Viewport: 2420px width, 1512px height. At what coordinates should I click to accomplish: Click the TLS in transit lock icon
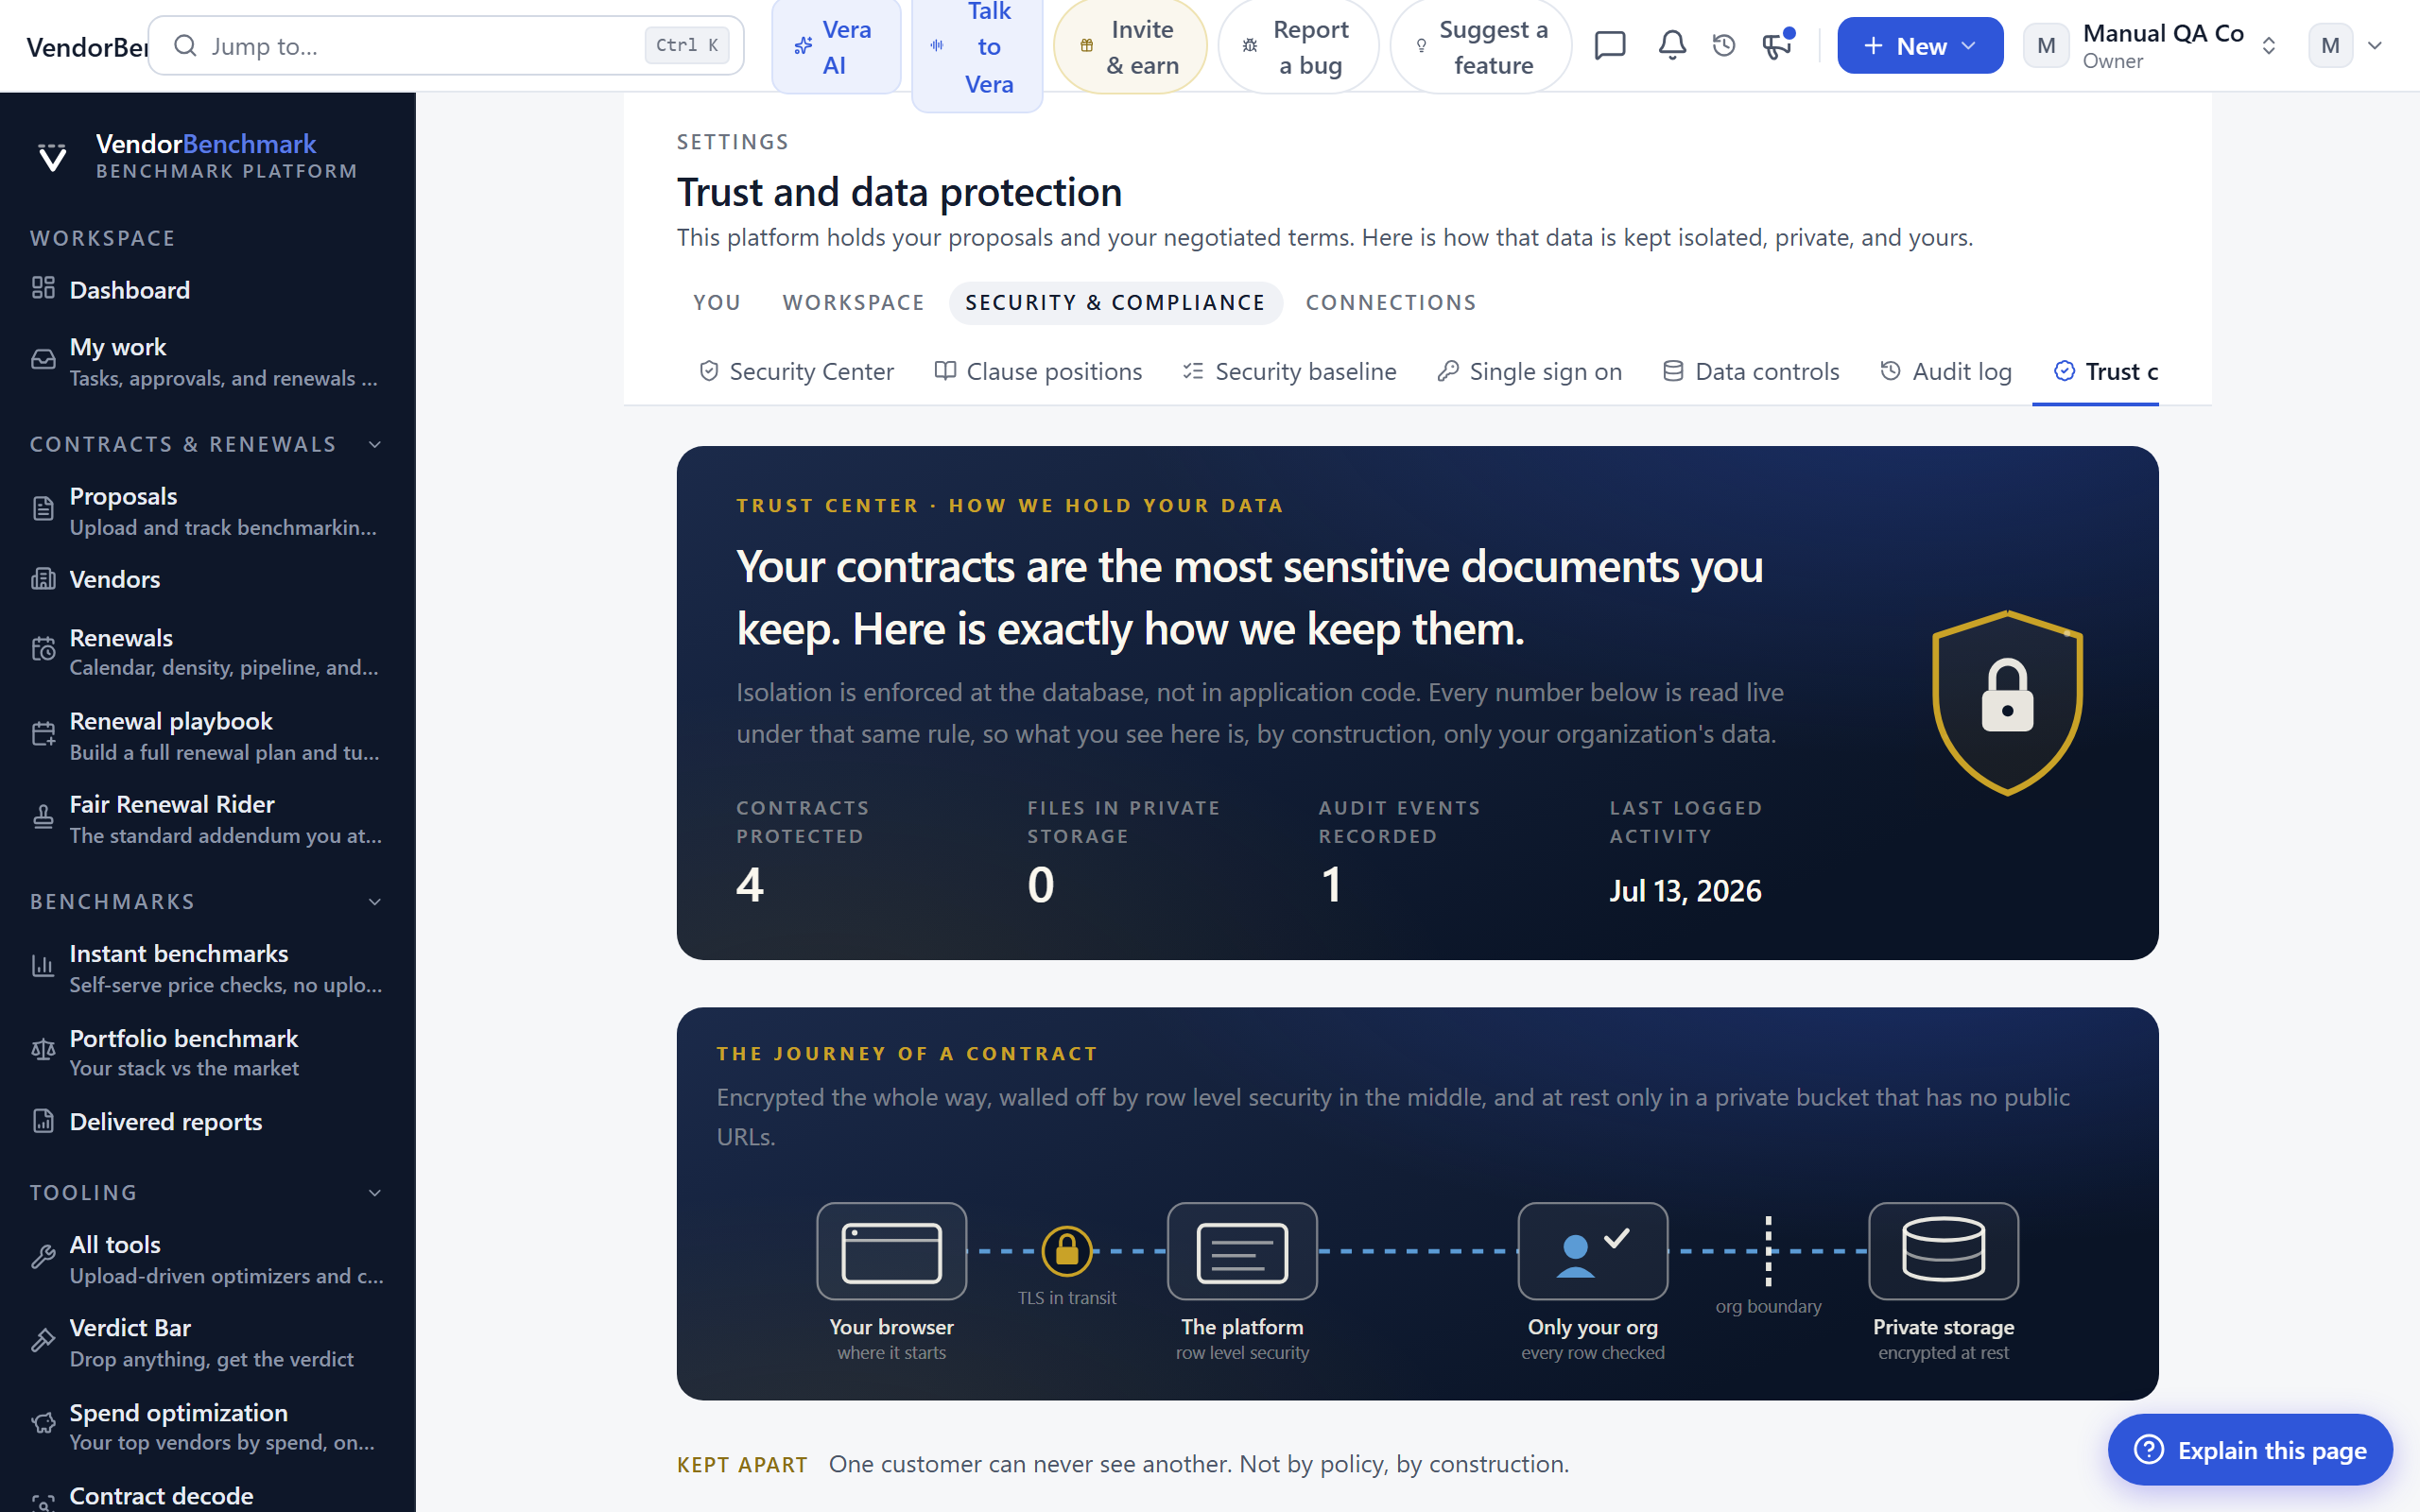(1067, 1250)
